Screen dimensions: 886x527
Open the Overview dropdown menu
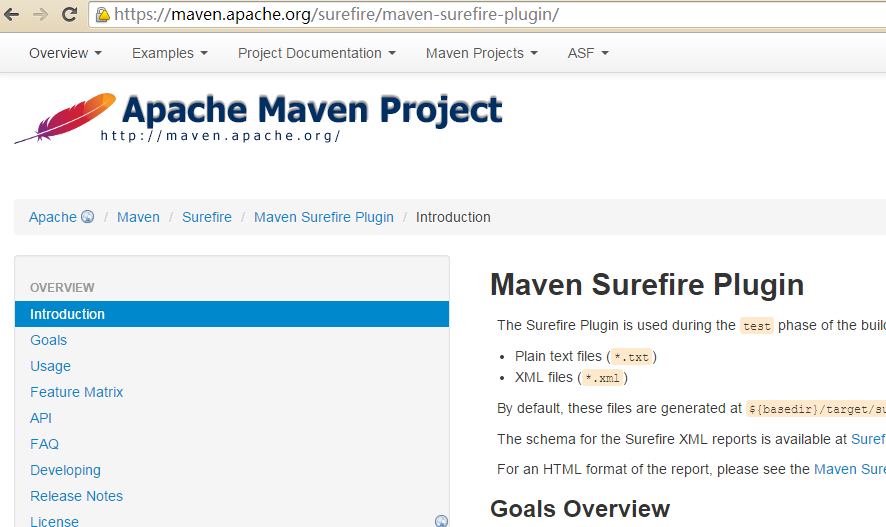[65, 53]
